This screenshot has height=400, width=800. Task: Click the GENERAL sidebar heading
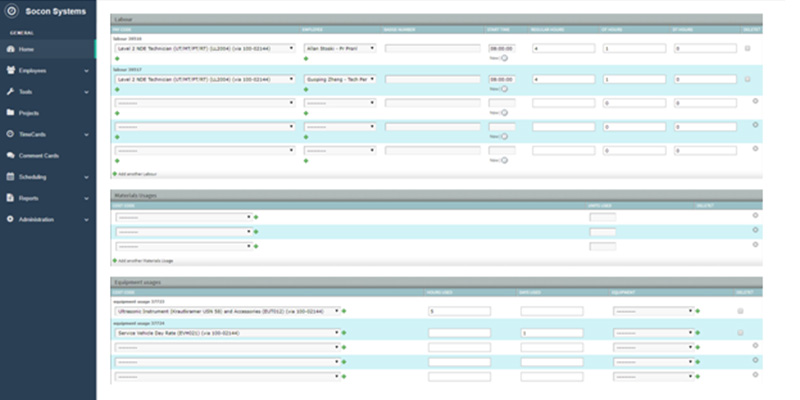coord(22,33)
